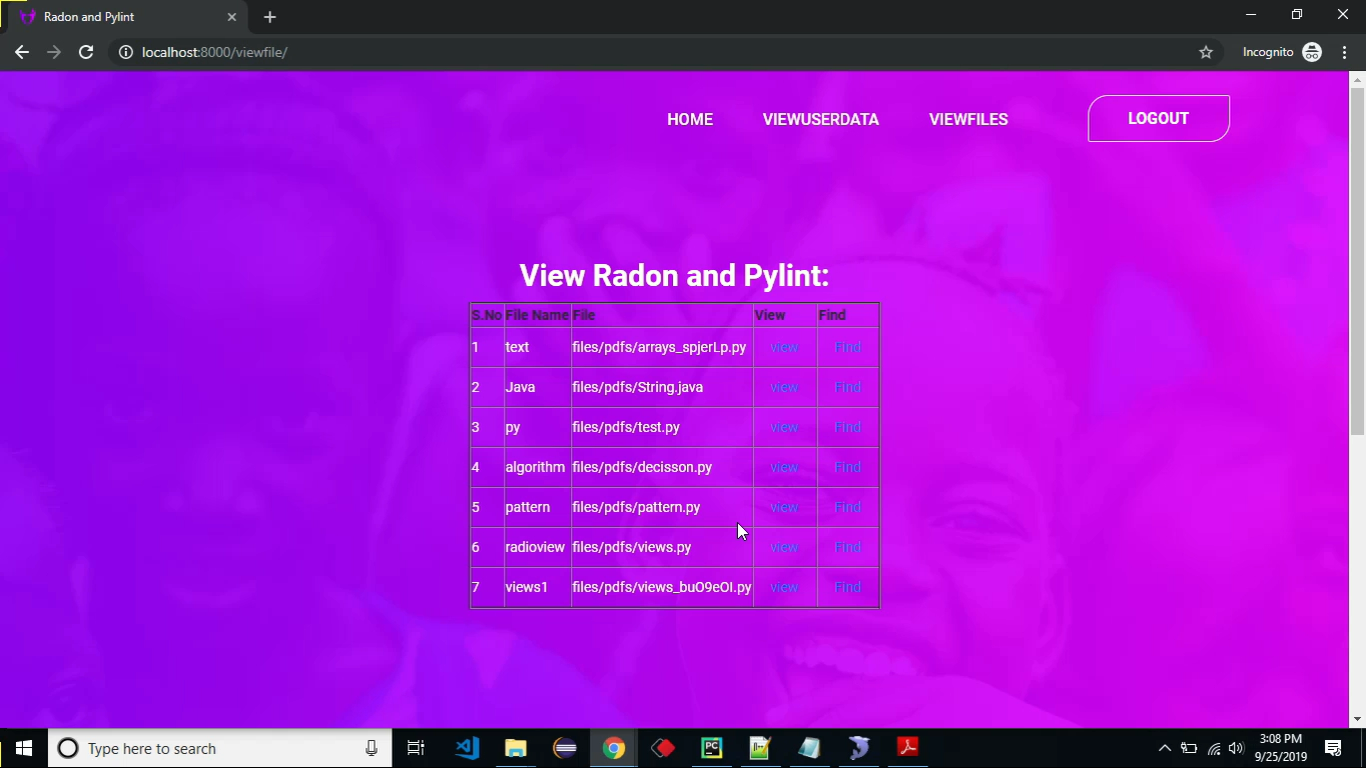The width and height of the screenshot is (1366, 768).
Task: Click the scrollbar down arrow
Action: pyautogui.click(x=1357, y=719)
